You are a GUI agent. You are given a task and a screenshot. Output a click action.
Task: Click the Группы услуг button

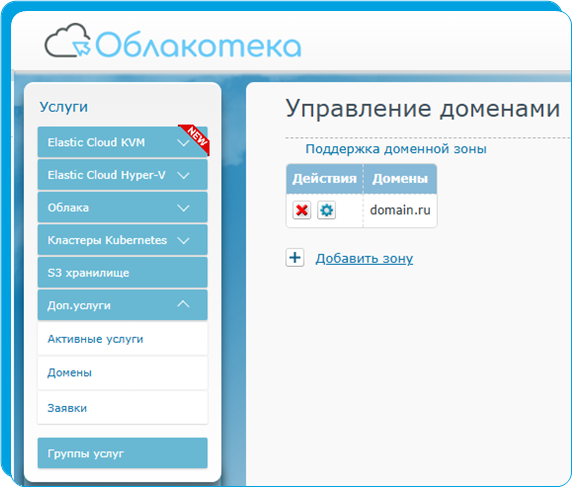point(123,453)
